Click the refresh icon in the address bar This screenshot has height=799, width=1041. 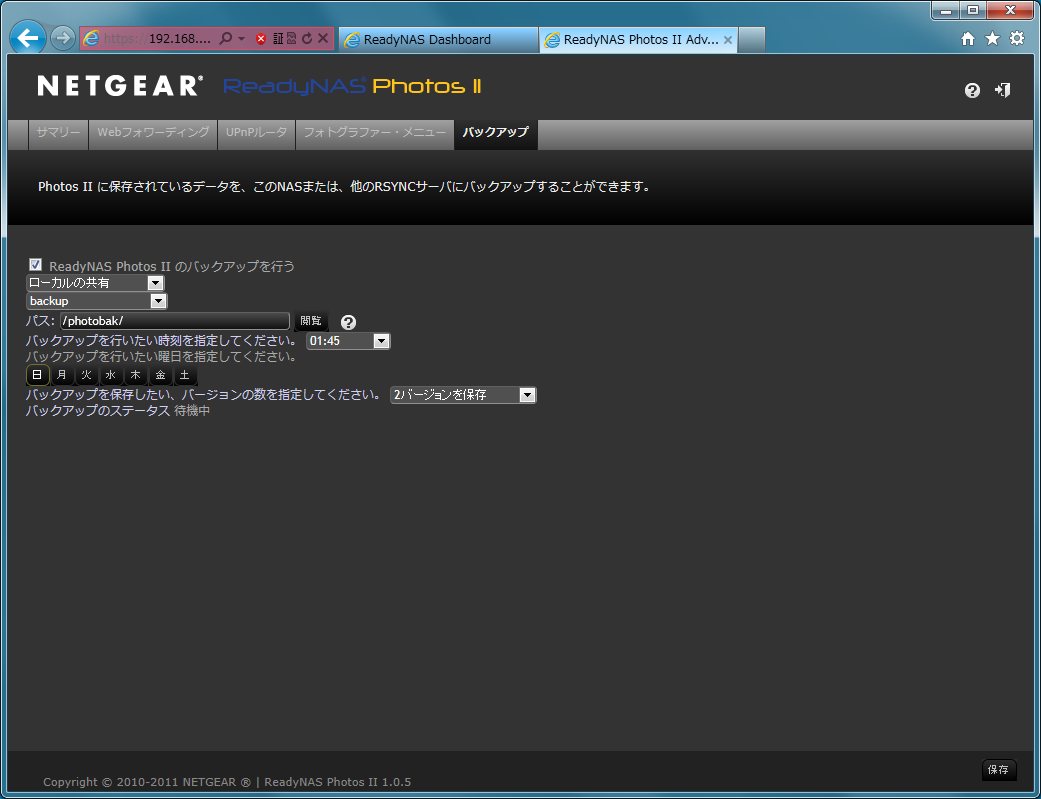pyautogui.click(x=307, y=39)
